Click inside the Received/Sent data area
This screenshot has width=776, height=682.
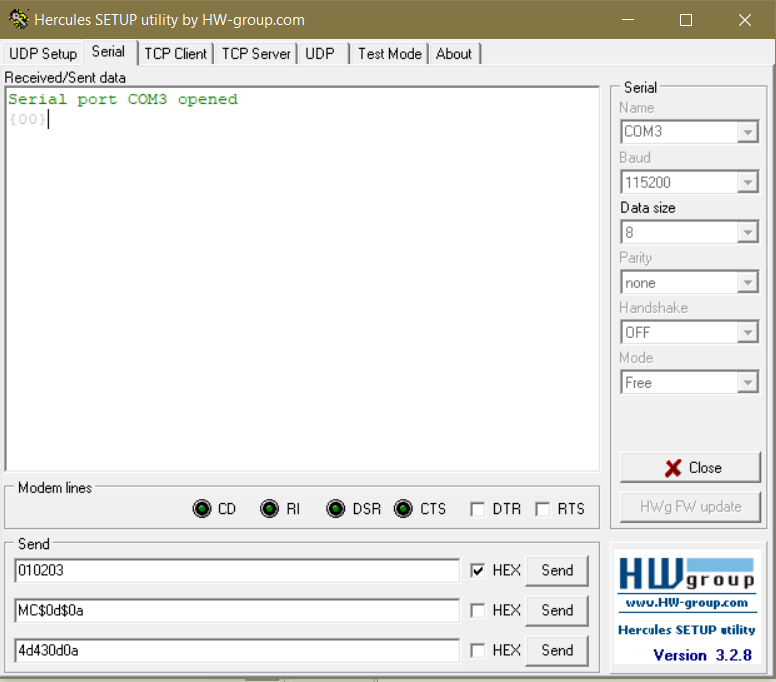click(302, 279)
